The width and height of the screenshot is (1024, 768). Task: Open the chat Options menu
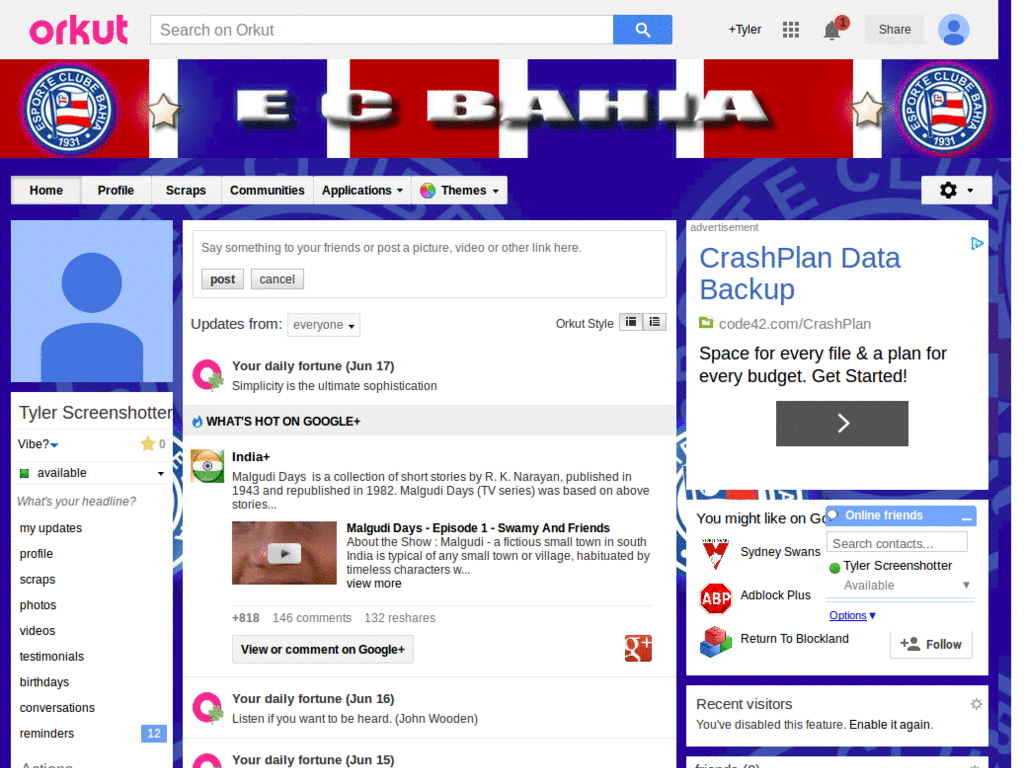[x=852, y=615]
